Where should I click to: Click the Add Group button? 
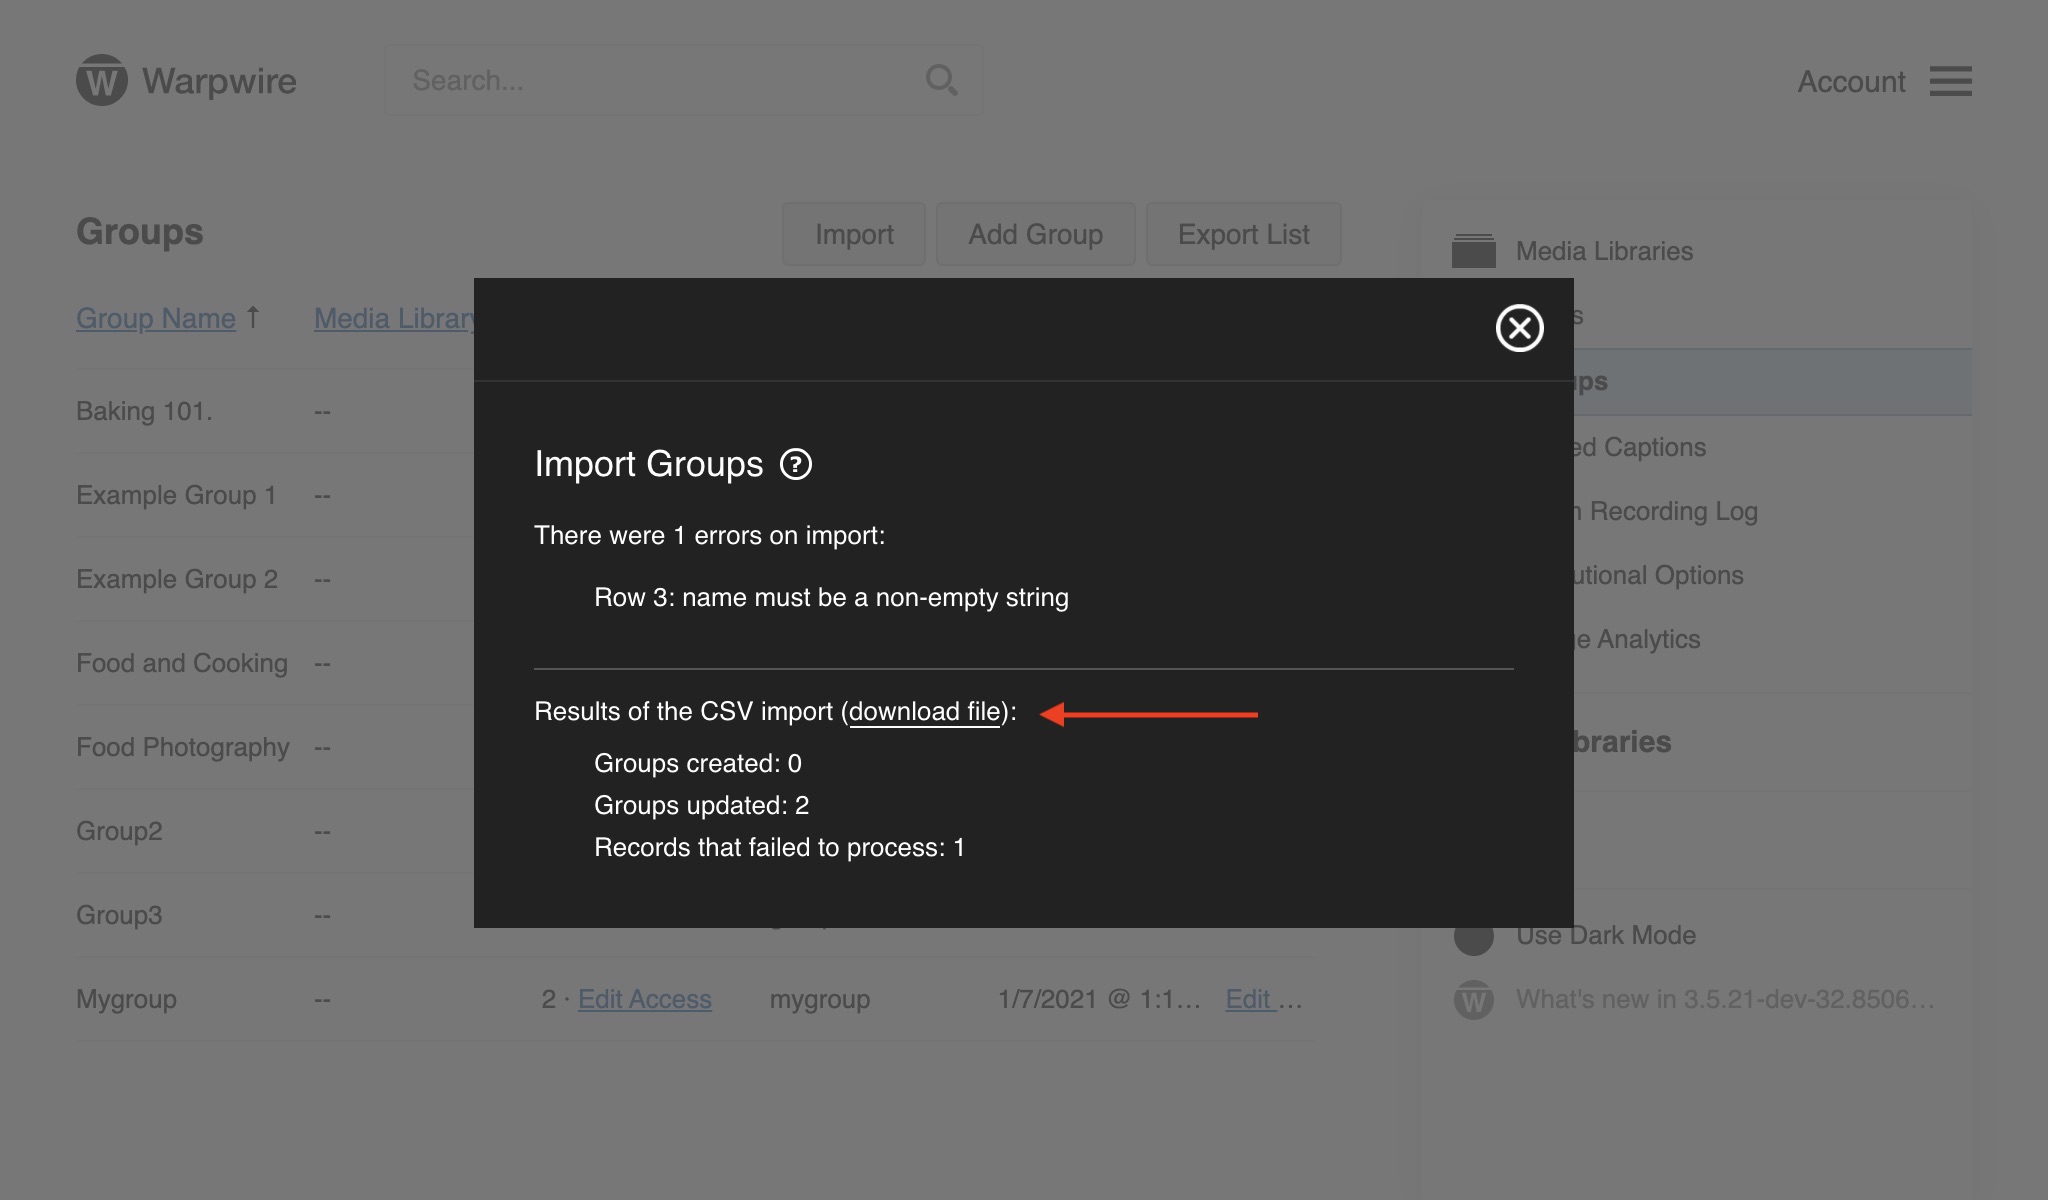[1035, 234]
